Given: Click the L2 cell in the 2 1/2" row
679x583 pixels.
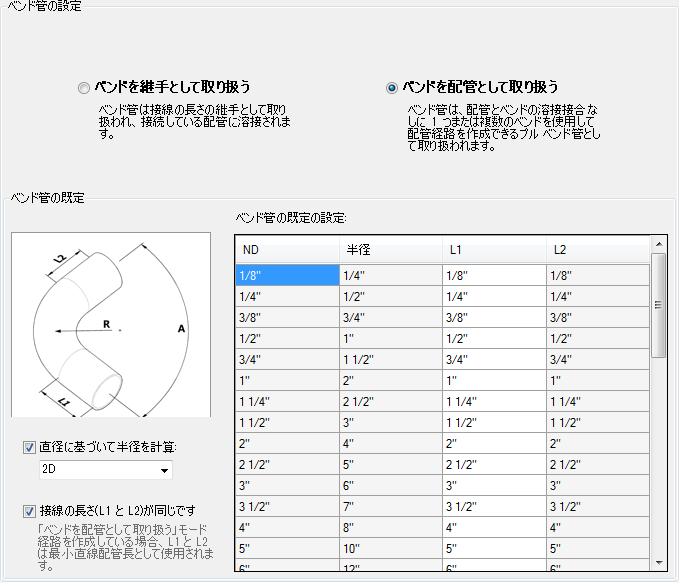Looking at the screenshot, I should click(598, 464).
